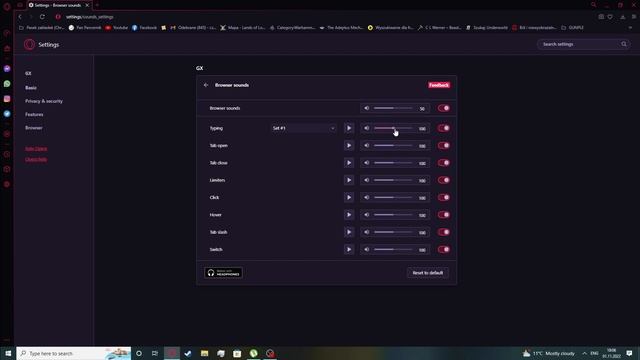
Task: Open Twitter in the sidebar
Action: 7,114
